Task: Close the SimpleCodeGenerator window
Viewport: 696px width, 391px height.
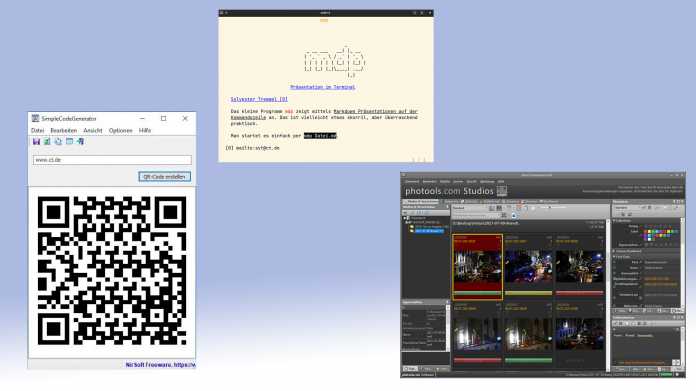Action: click(185, 118)
